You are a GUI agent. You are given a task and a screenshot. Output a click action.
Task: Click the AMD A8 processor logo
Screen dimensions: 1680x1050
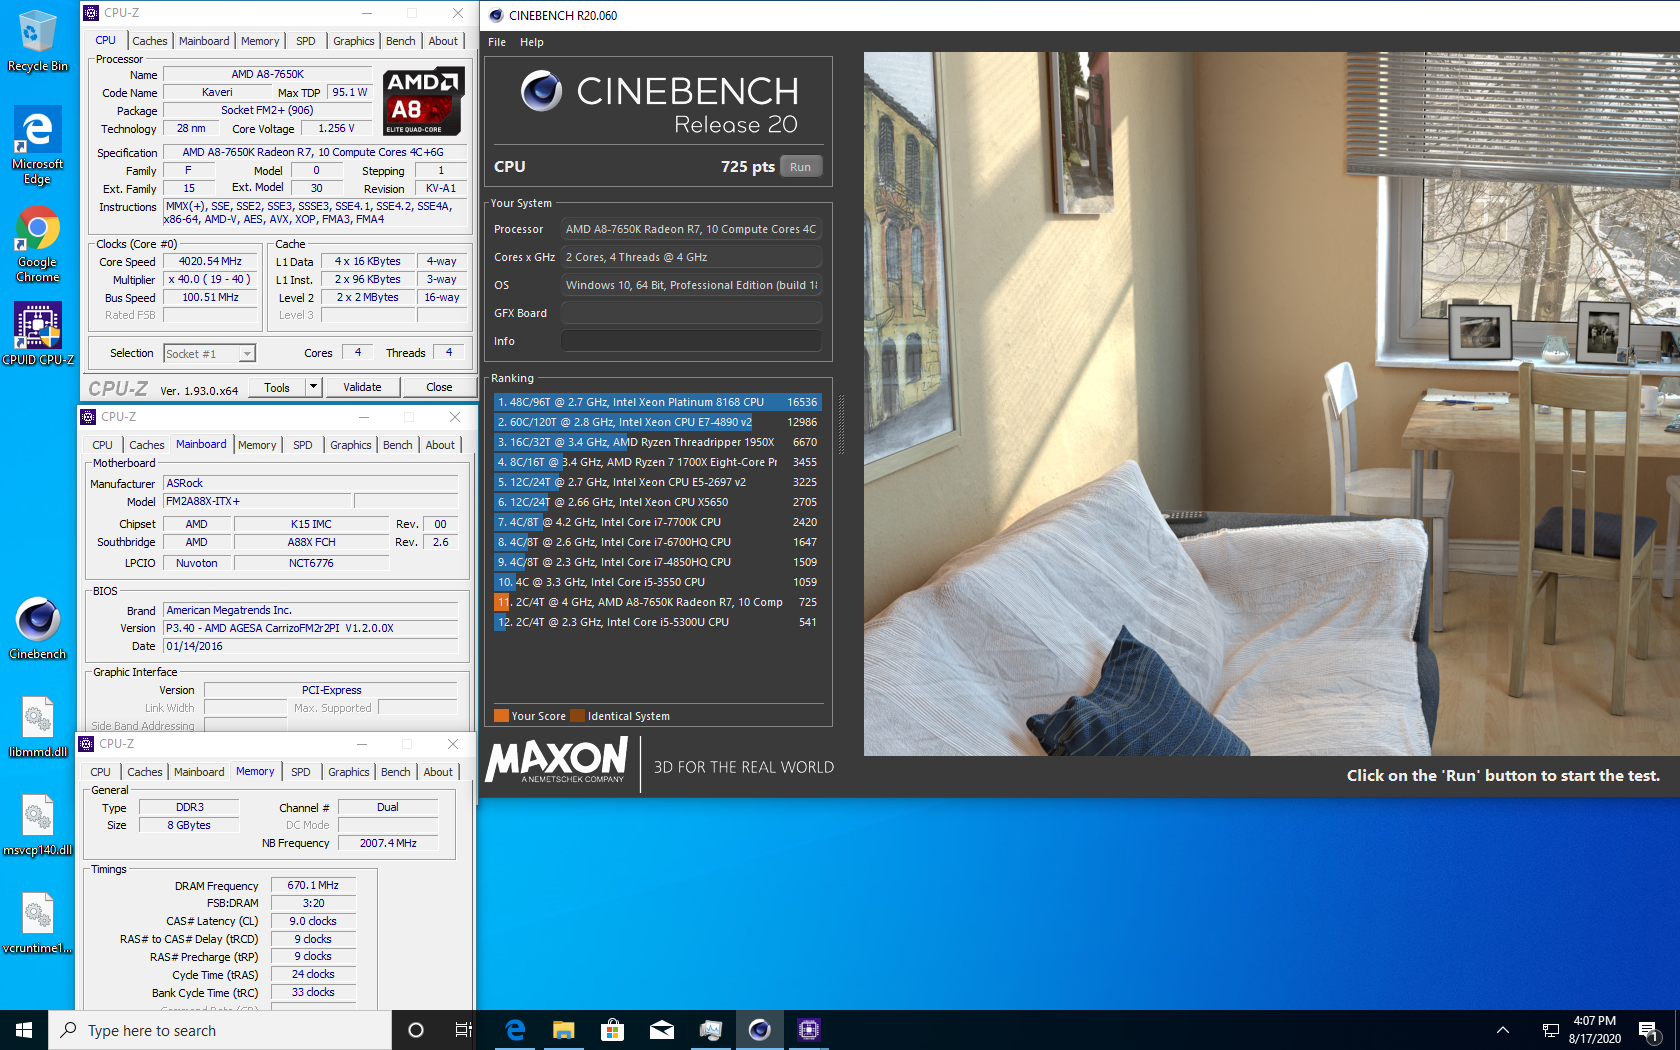click(x=422, y=101)
